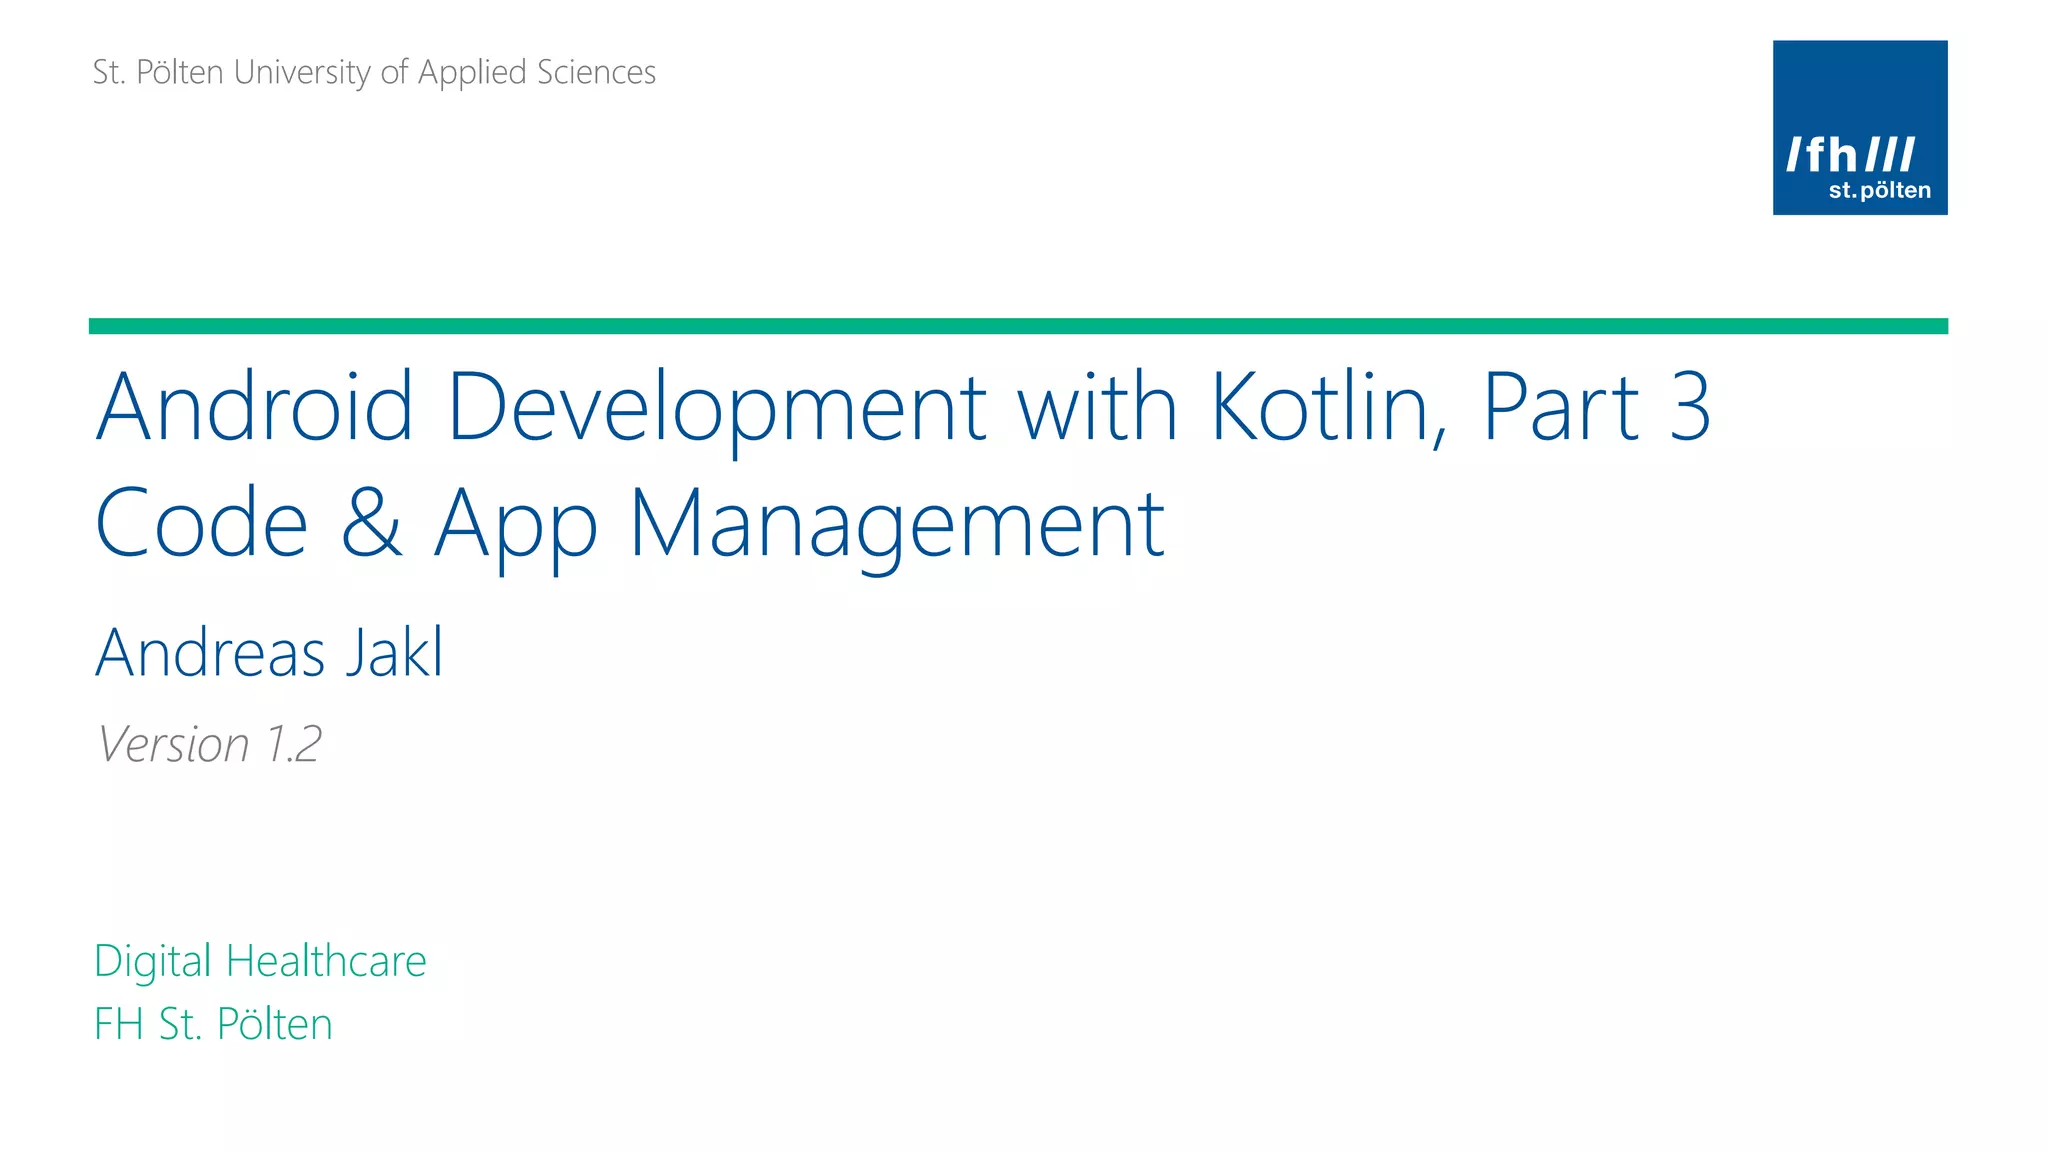
Task: Select the surname 'Jakl'
Action: [x=394, y=653]
